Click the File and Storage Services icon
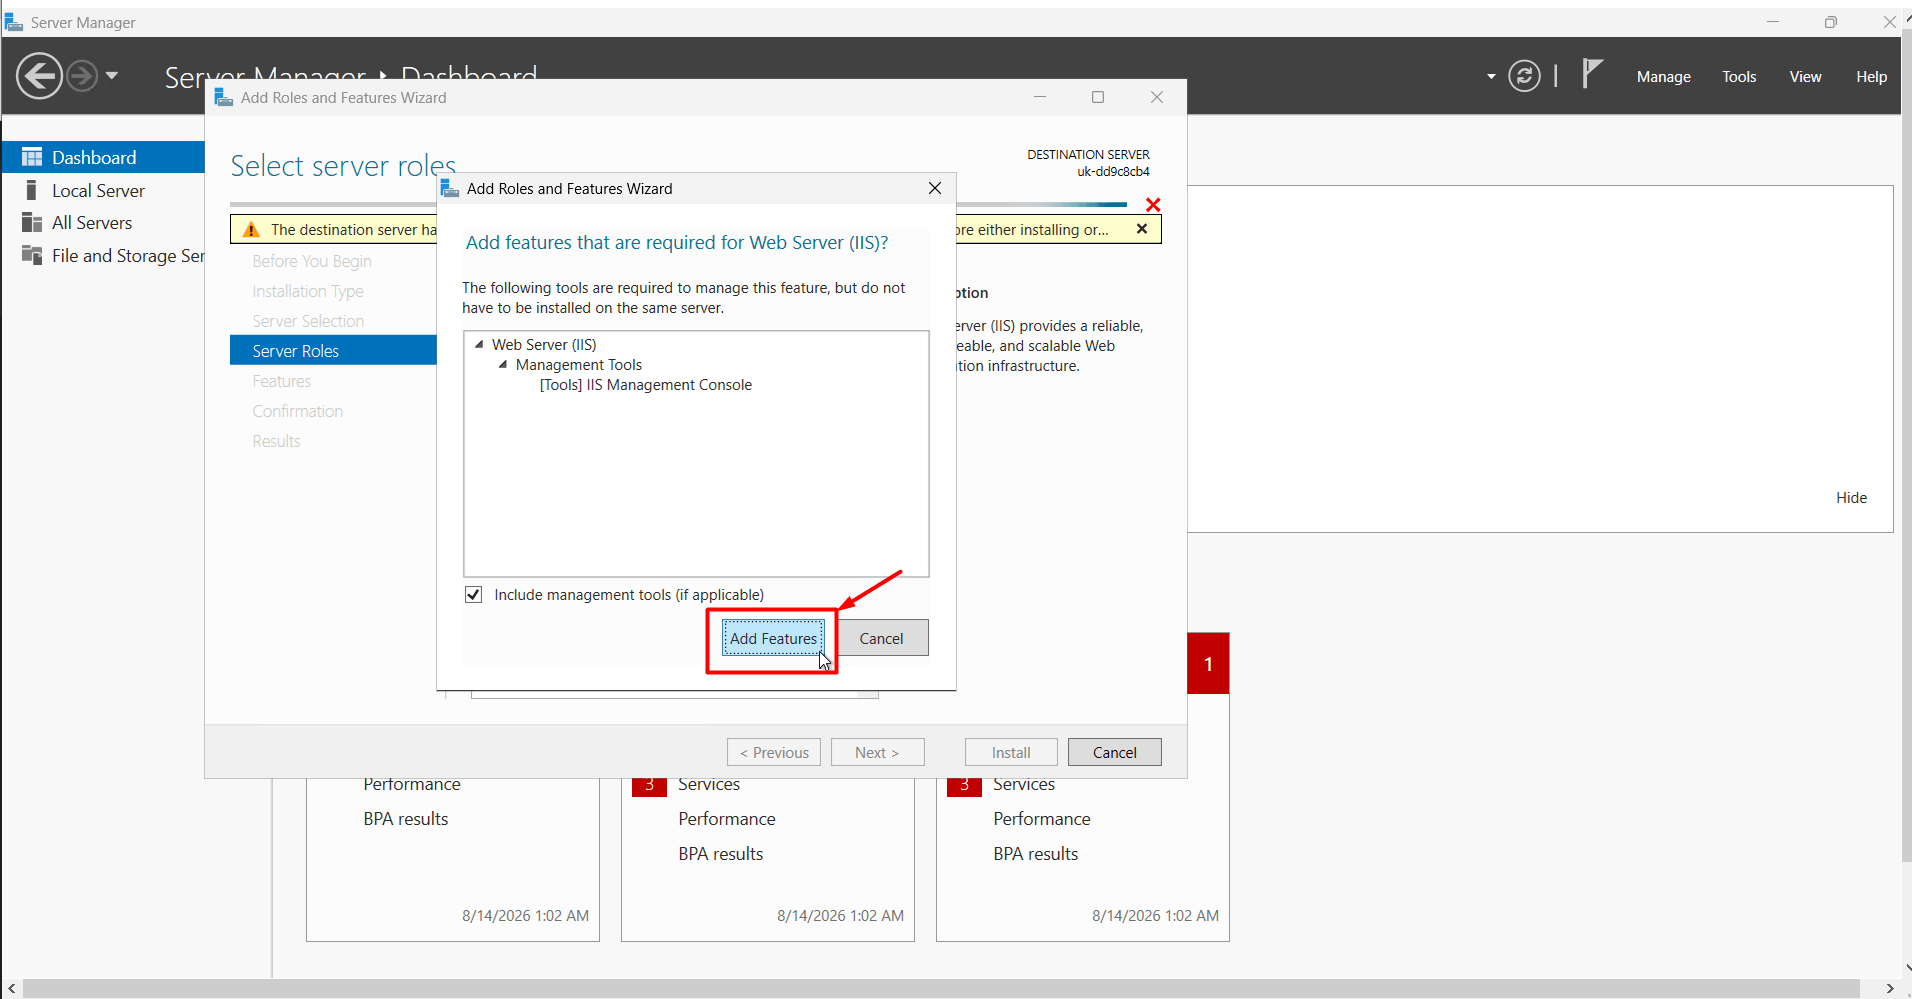This screenshot has height=999, width=1912. tap(32, 255)
